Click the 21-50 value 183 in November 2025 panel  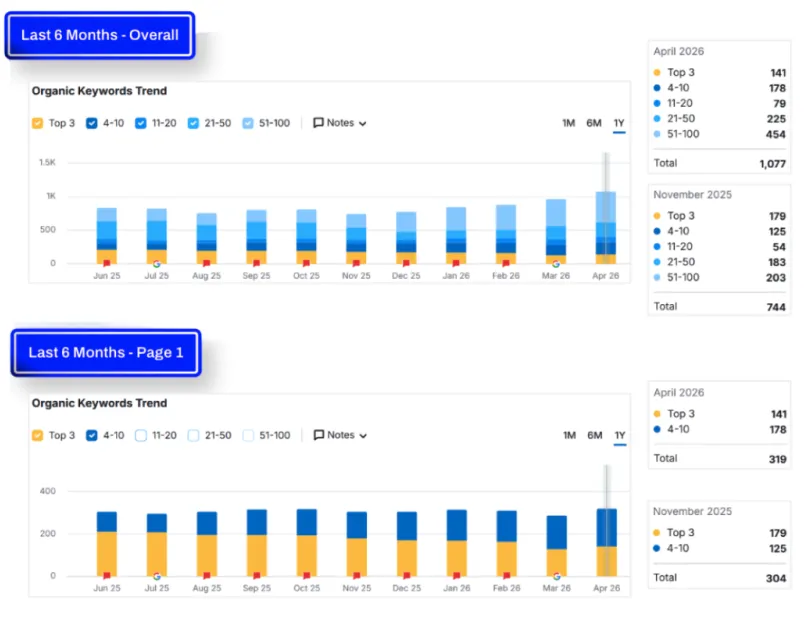click(x=776, y=262)
